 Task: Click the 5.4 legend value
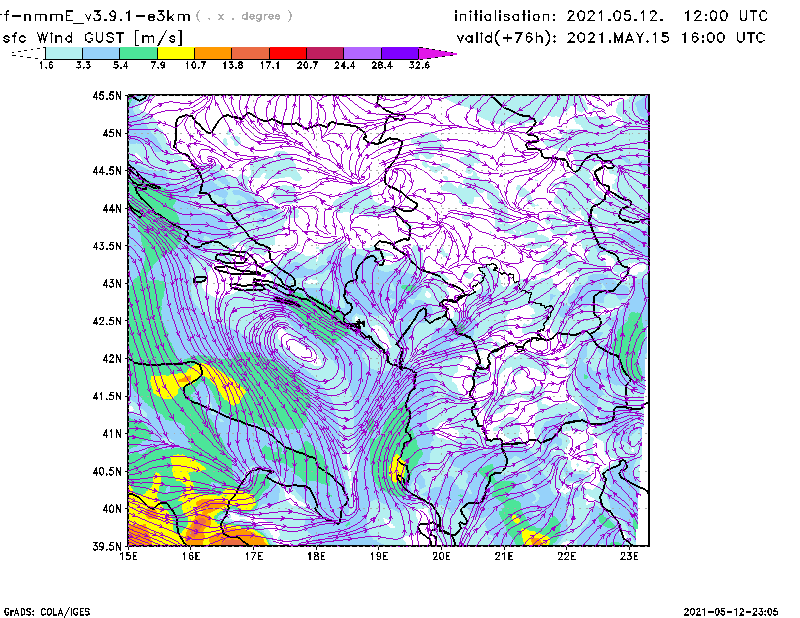(120, 65)
